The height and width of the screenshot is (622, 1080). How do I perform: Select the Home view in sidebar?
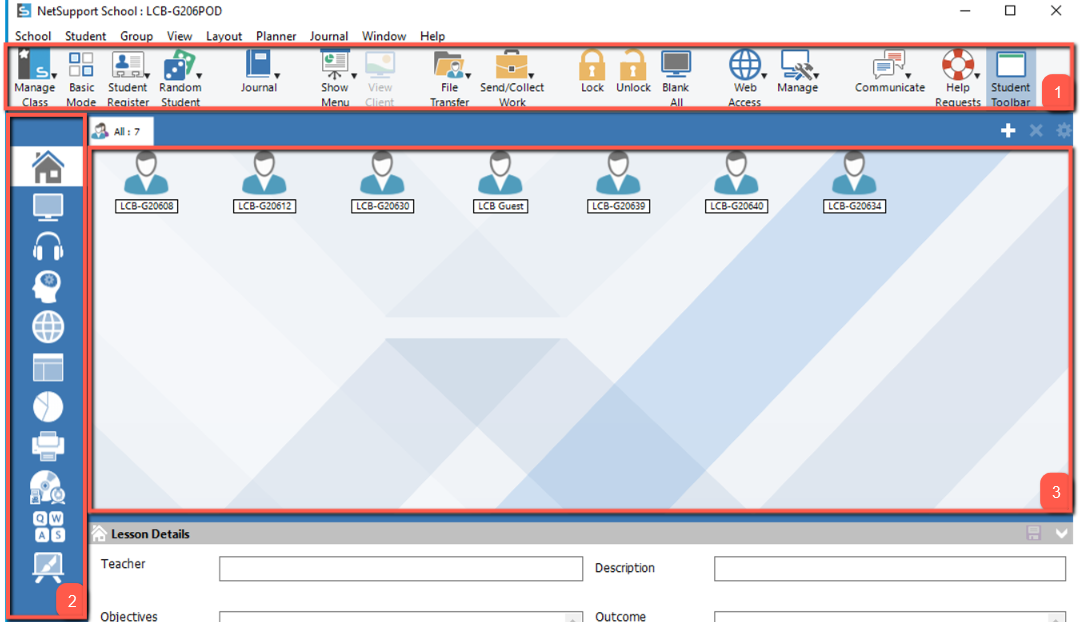click(x=48, y=167)
